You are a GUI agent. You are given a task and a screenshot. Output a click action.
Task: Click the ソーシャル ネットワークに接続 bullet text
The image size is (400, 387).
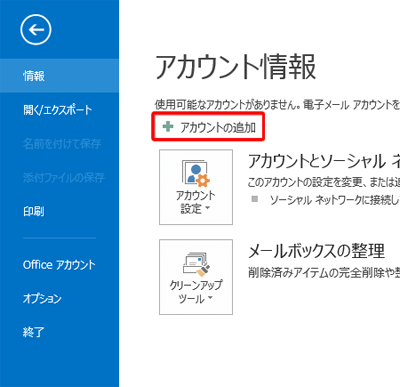(335, 200)
